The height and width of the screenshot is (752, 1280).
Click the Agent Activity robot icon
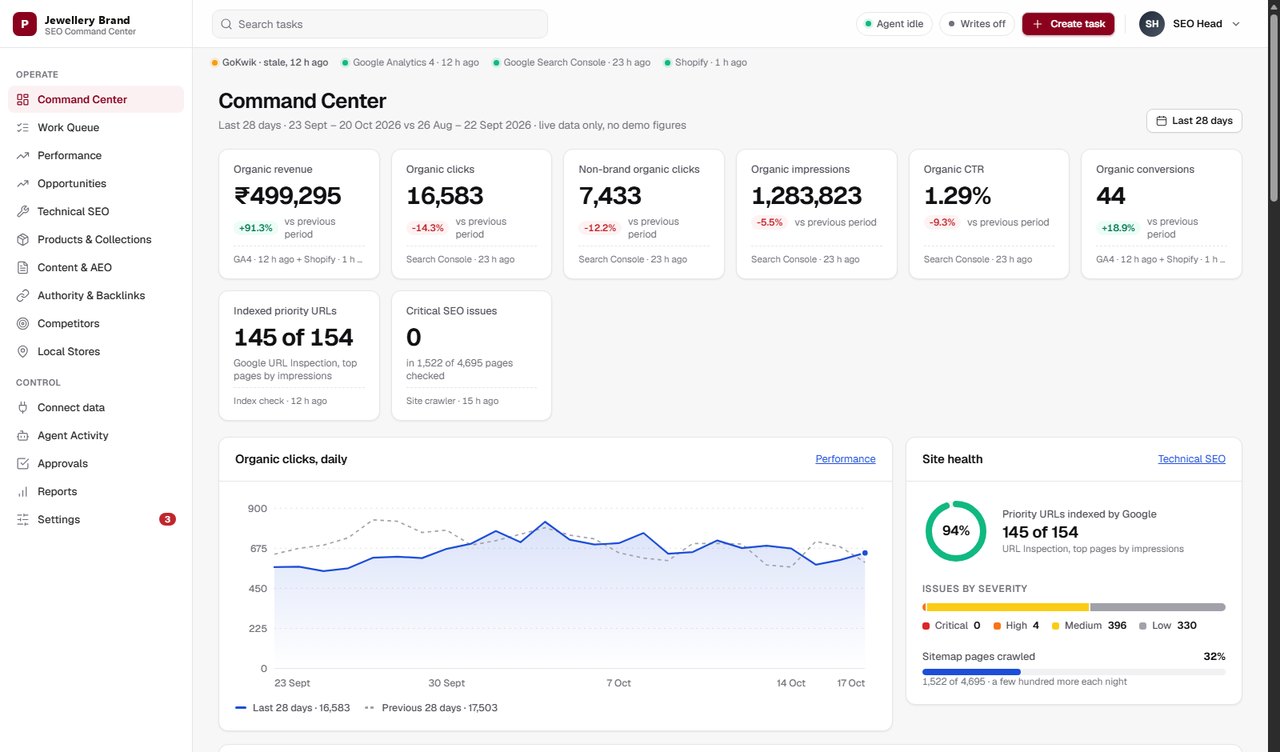23,435
